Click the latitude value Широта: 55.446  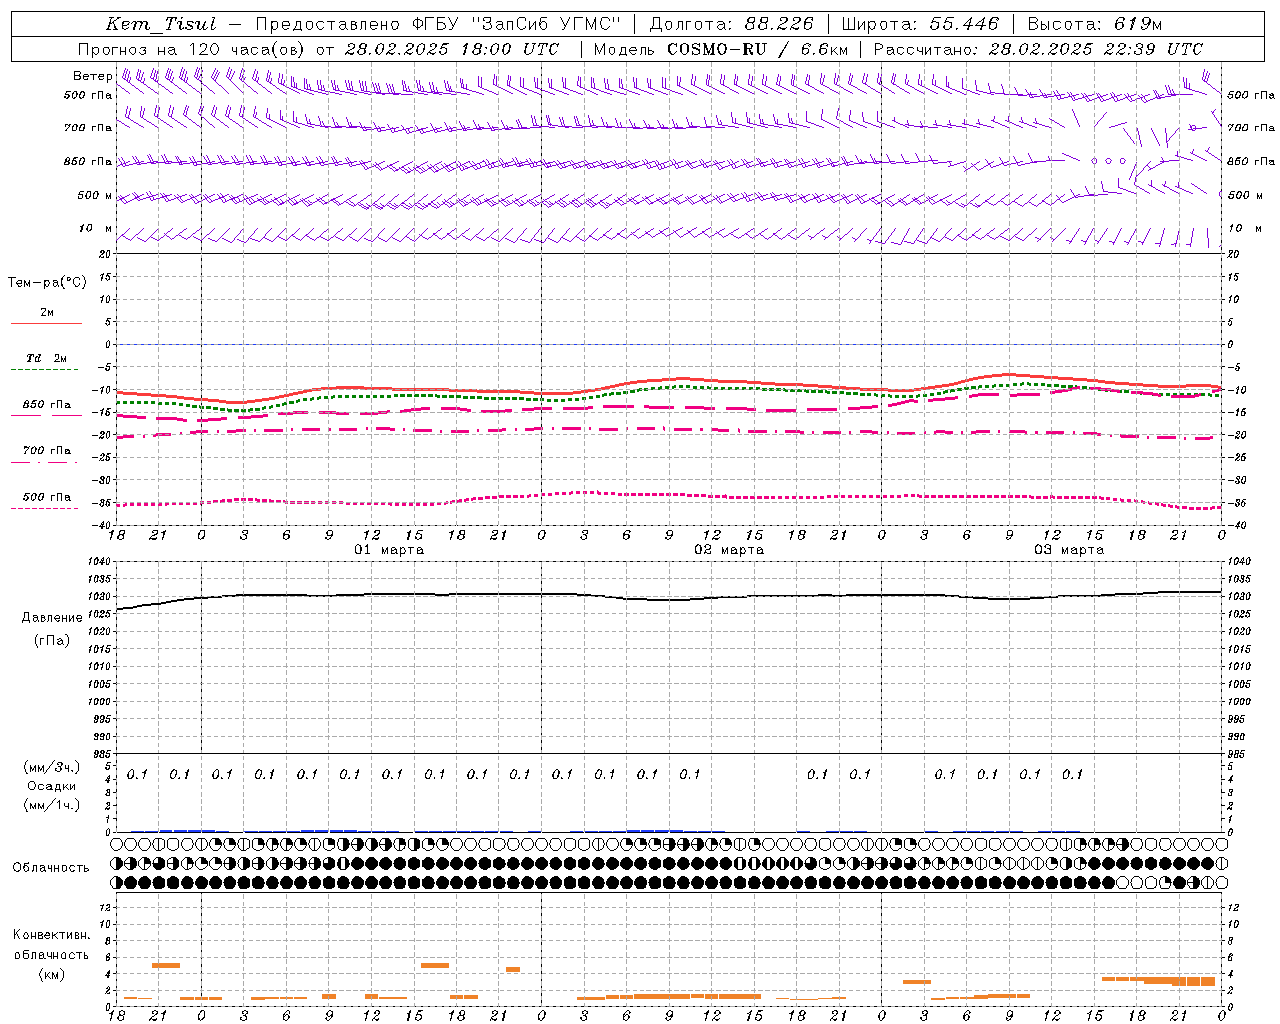[920, 24]
